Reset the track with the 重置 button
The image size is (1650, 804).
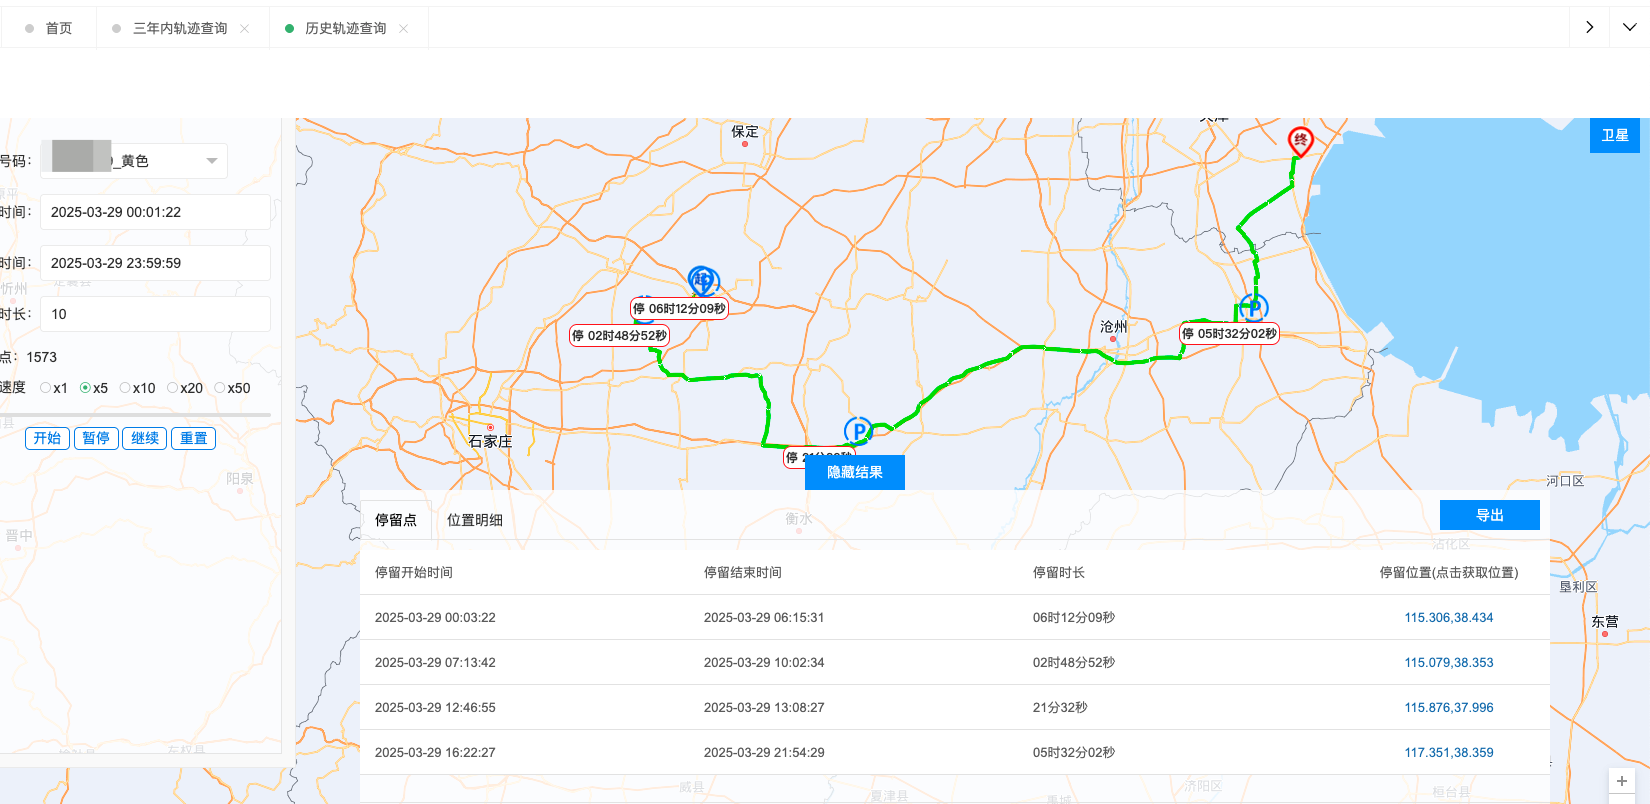(x=194, y=438)
